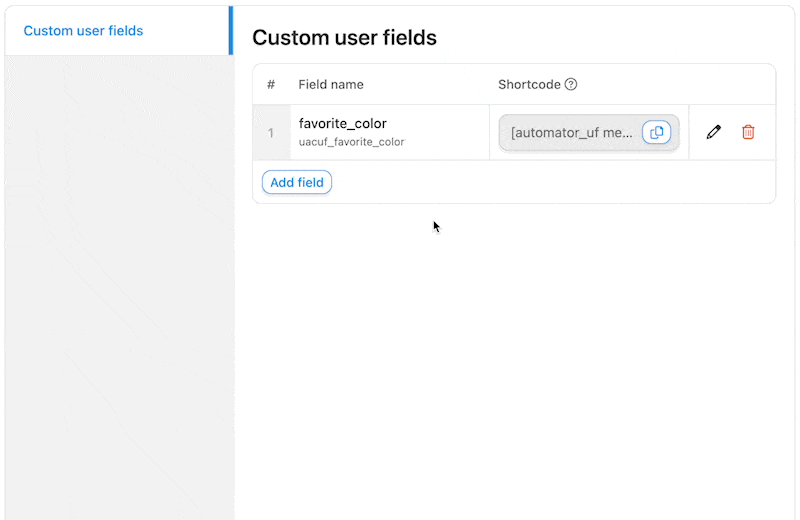Click the blue active indicator on sidebar tab
The image size is (800, 520).
(231, 31)
